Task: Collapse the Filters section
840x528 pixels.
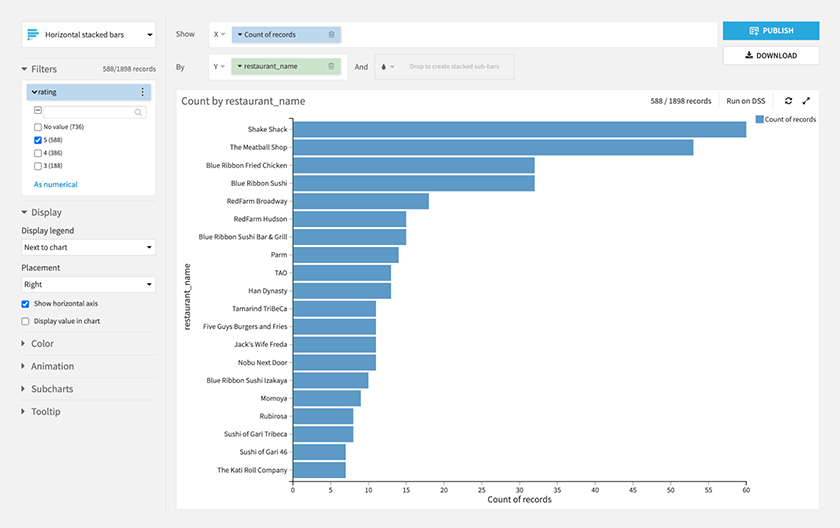Action: (x=24, y=69)
